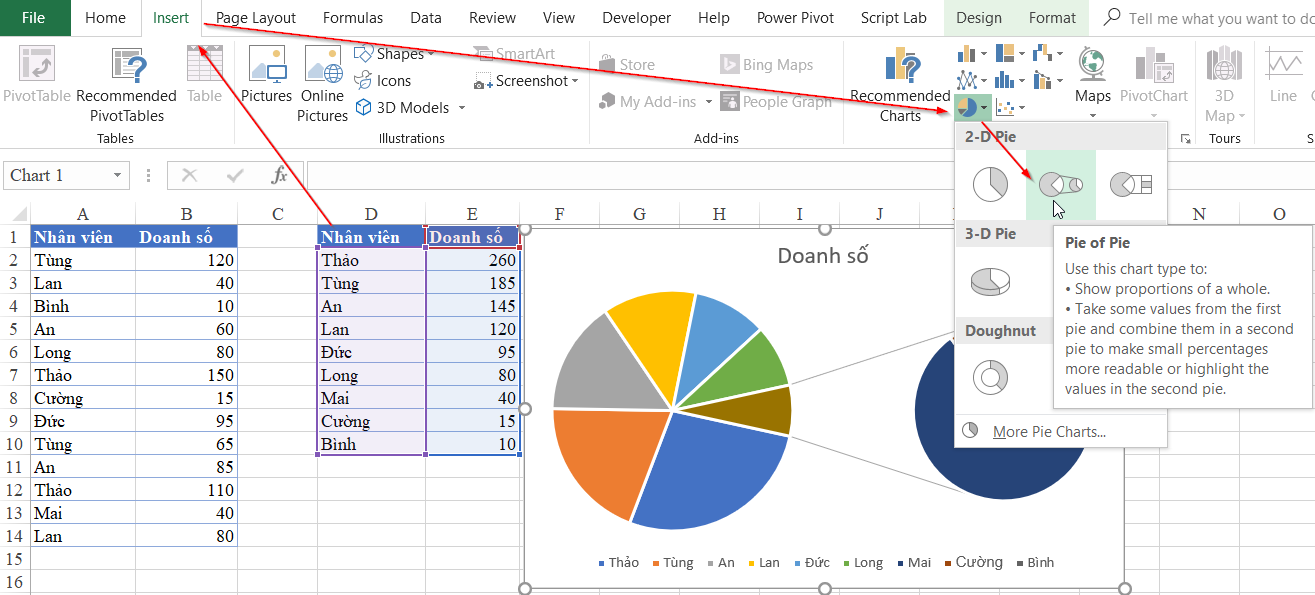Click the 3D Map button
This screenshot has height=595, width=1315.
point(1224,86)
